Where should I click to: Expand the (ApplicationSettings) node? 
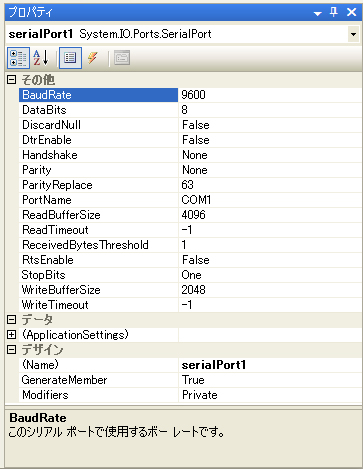(x=11, y=335)
